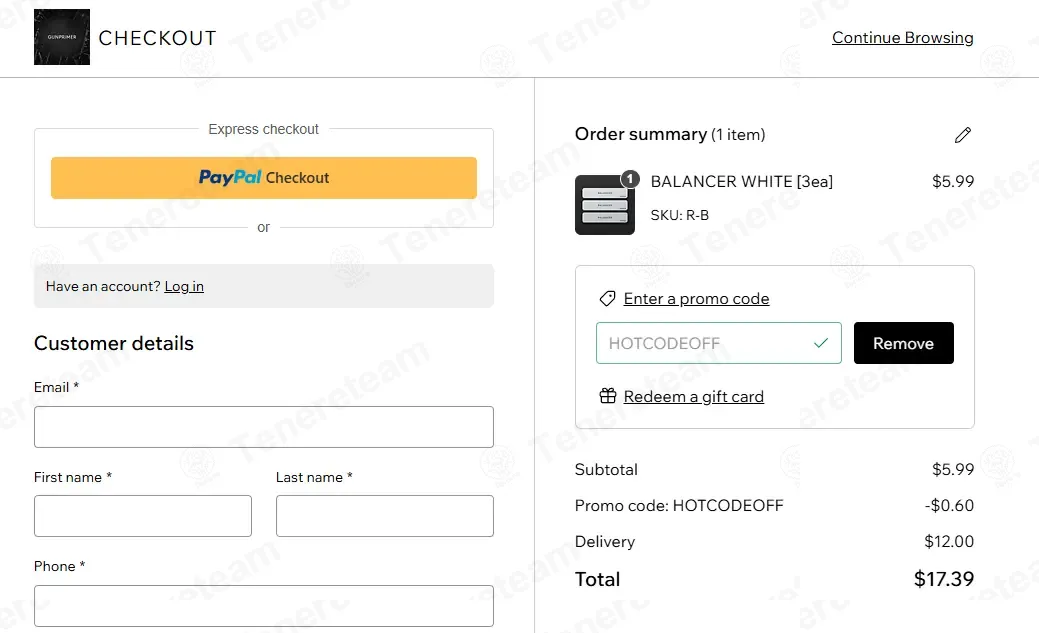Click the quantity badge on product image
1039x633 pixels.
point(630,178)
